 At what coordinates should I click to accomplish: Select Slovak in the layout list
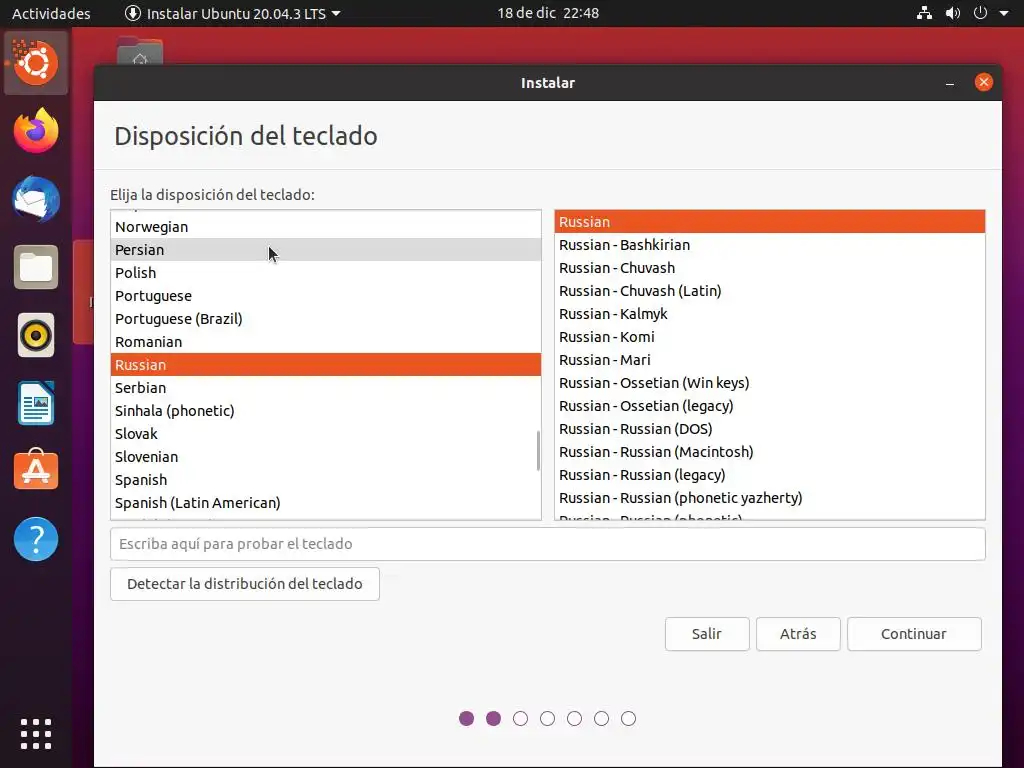click(x=326, y=434)
